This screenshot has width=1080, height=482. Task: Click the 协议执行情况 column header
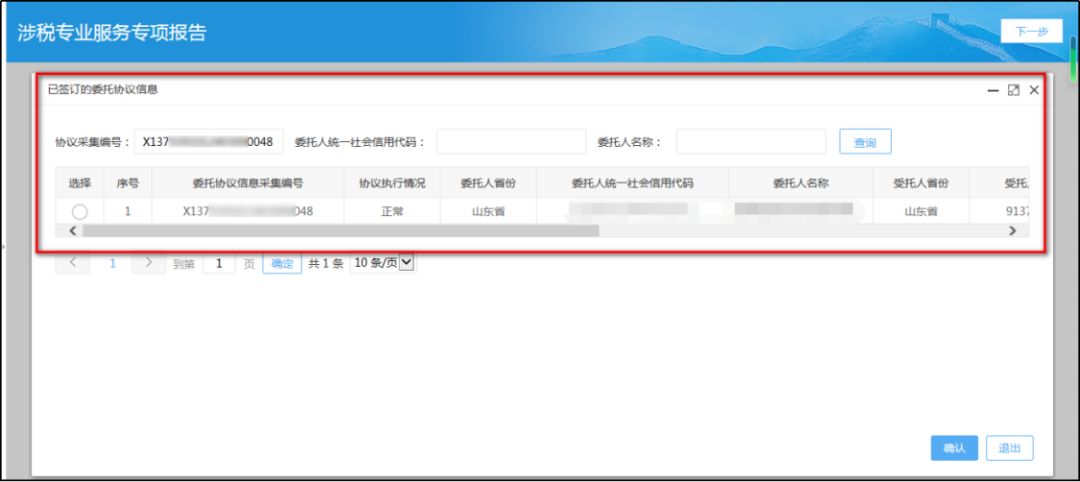point(392,183)
